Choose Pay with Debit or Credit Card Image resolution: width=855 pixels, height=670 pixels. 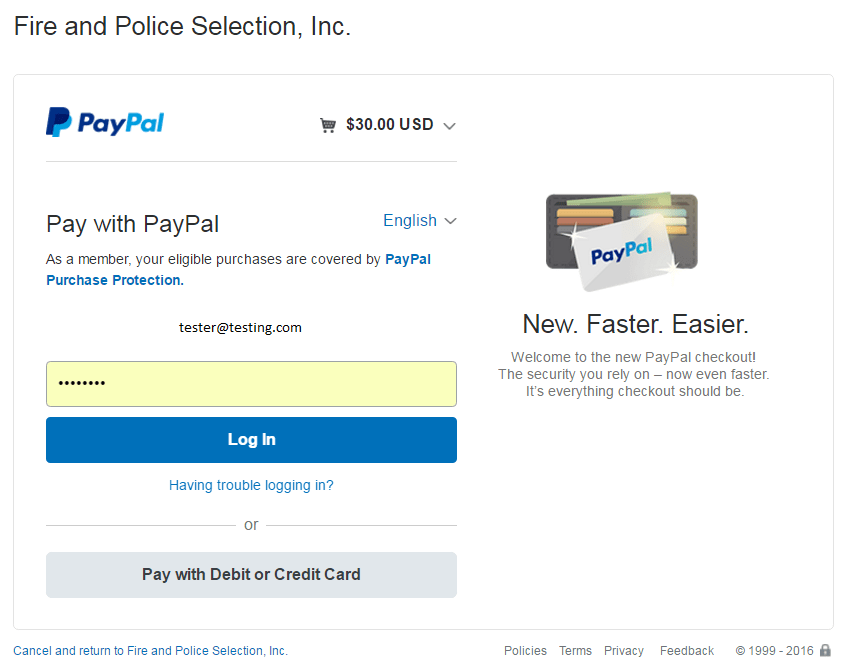point(251,575)
